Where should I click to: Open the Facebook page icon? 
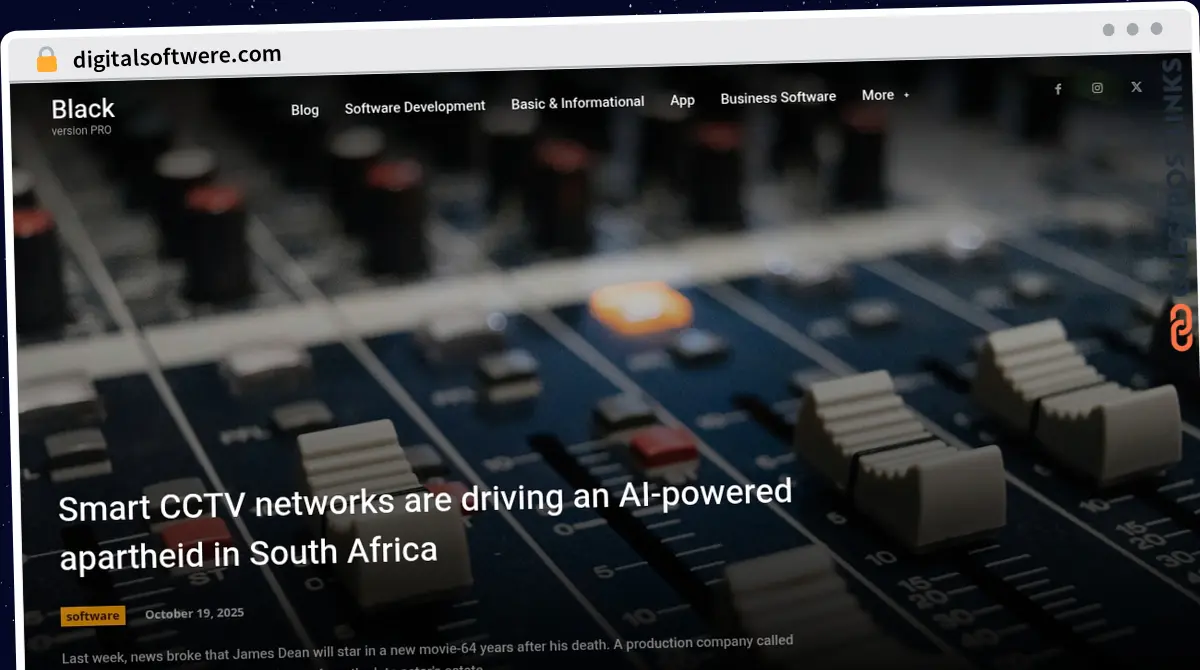pos(1058,88)
